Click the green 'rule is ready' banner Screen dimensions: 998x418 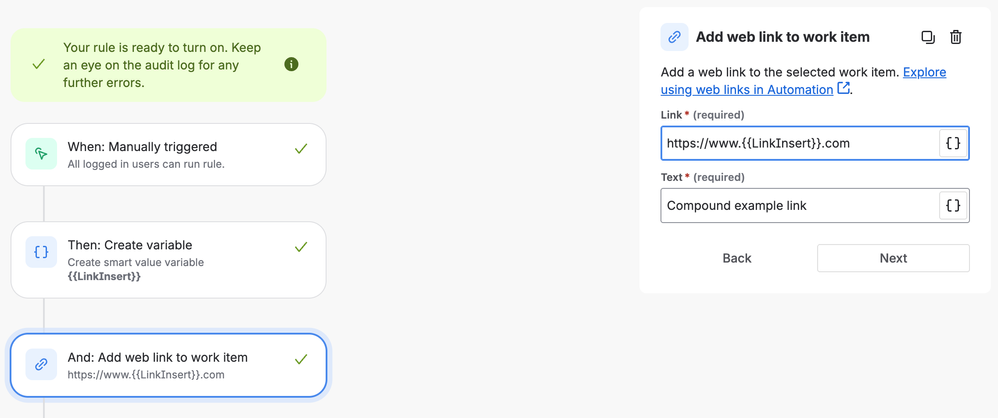click(x=160, y=64)
